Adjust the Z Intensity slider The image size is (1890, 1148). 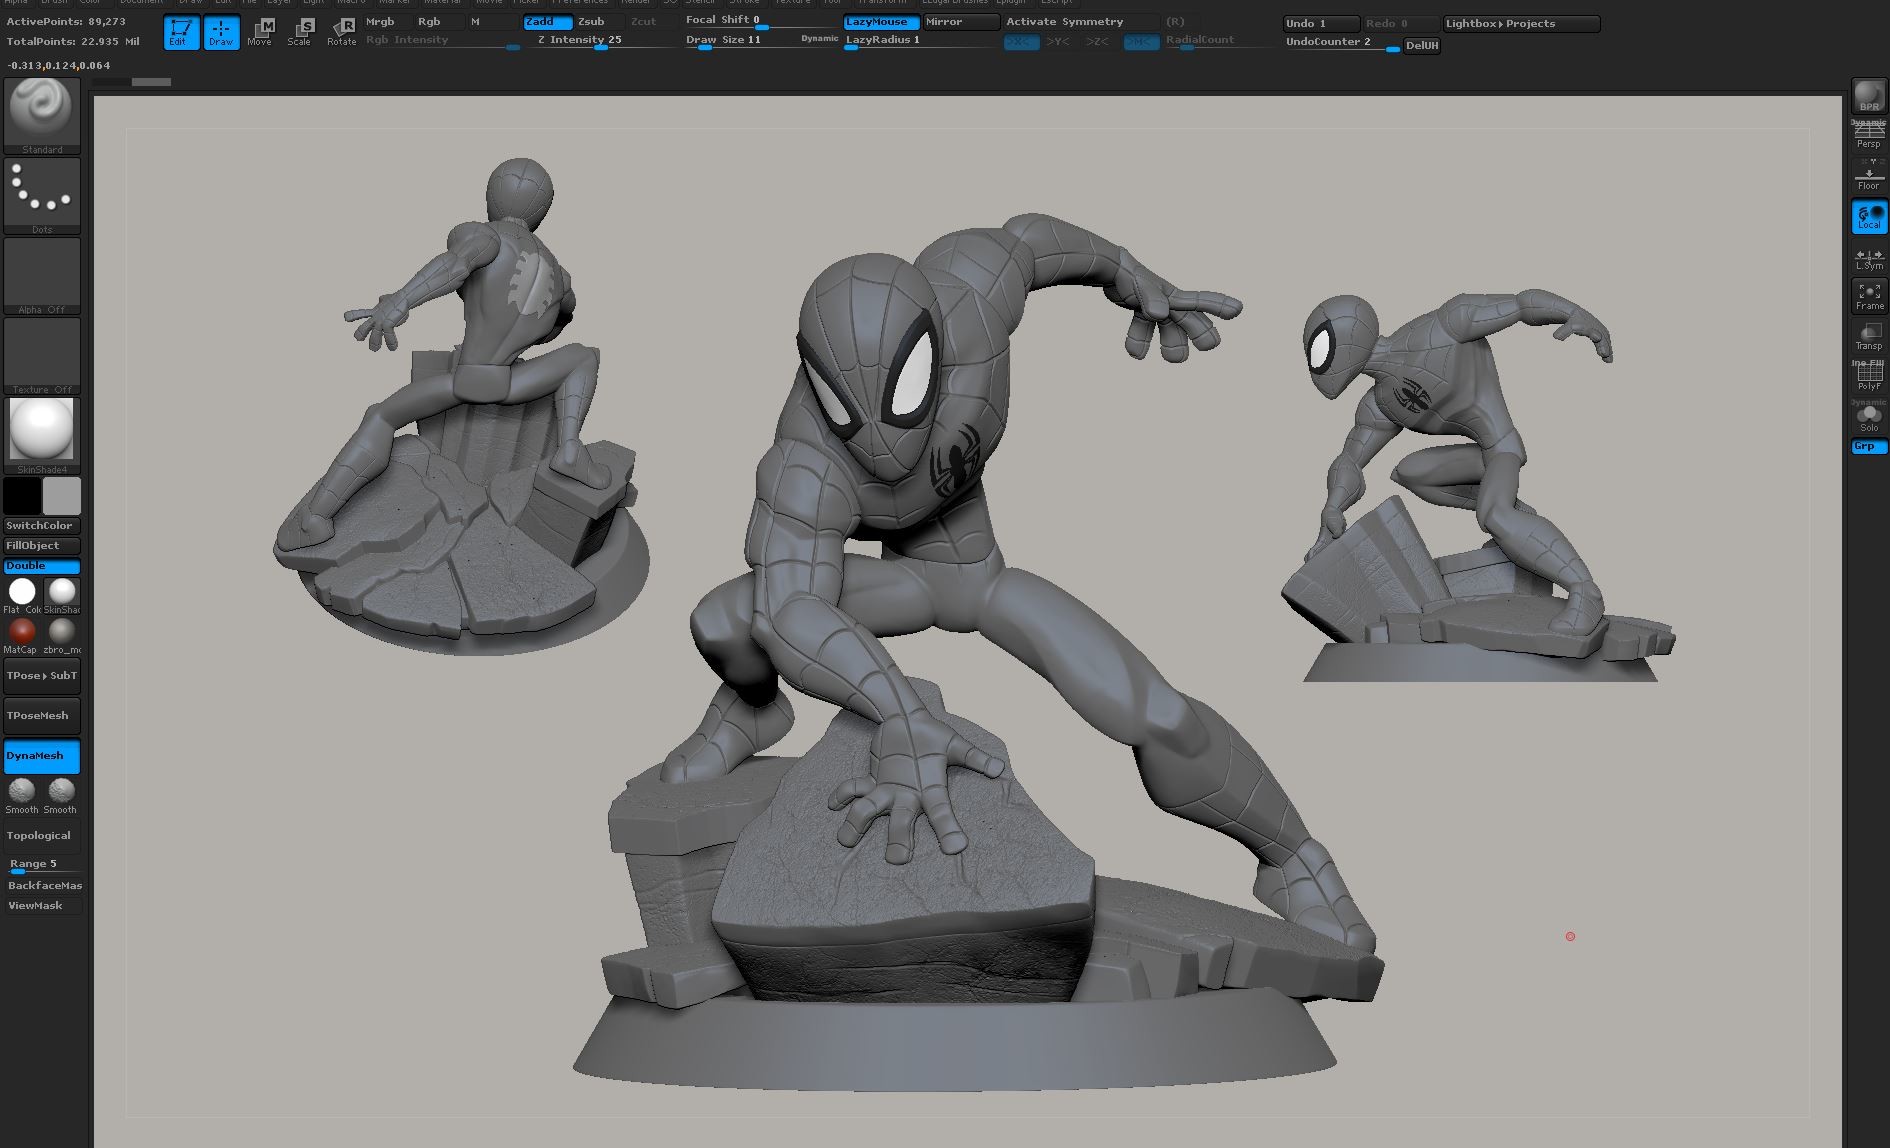pos(600,41)
